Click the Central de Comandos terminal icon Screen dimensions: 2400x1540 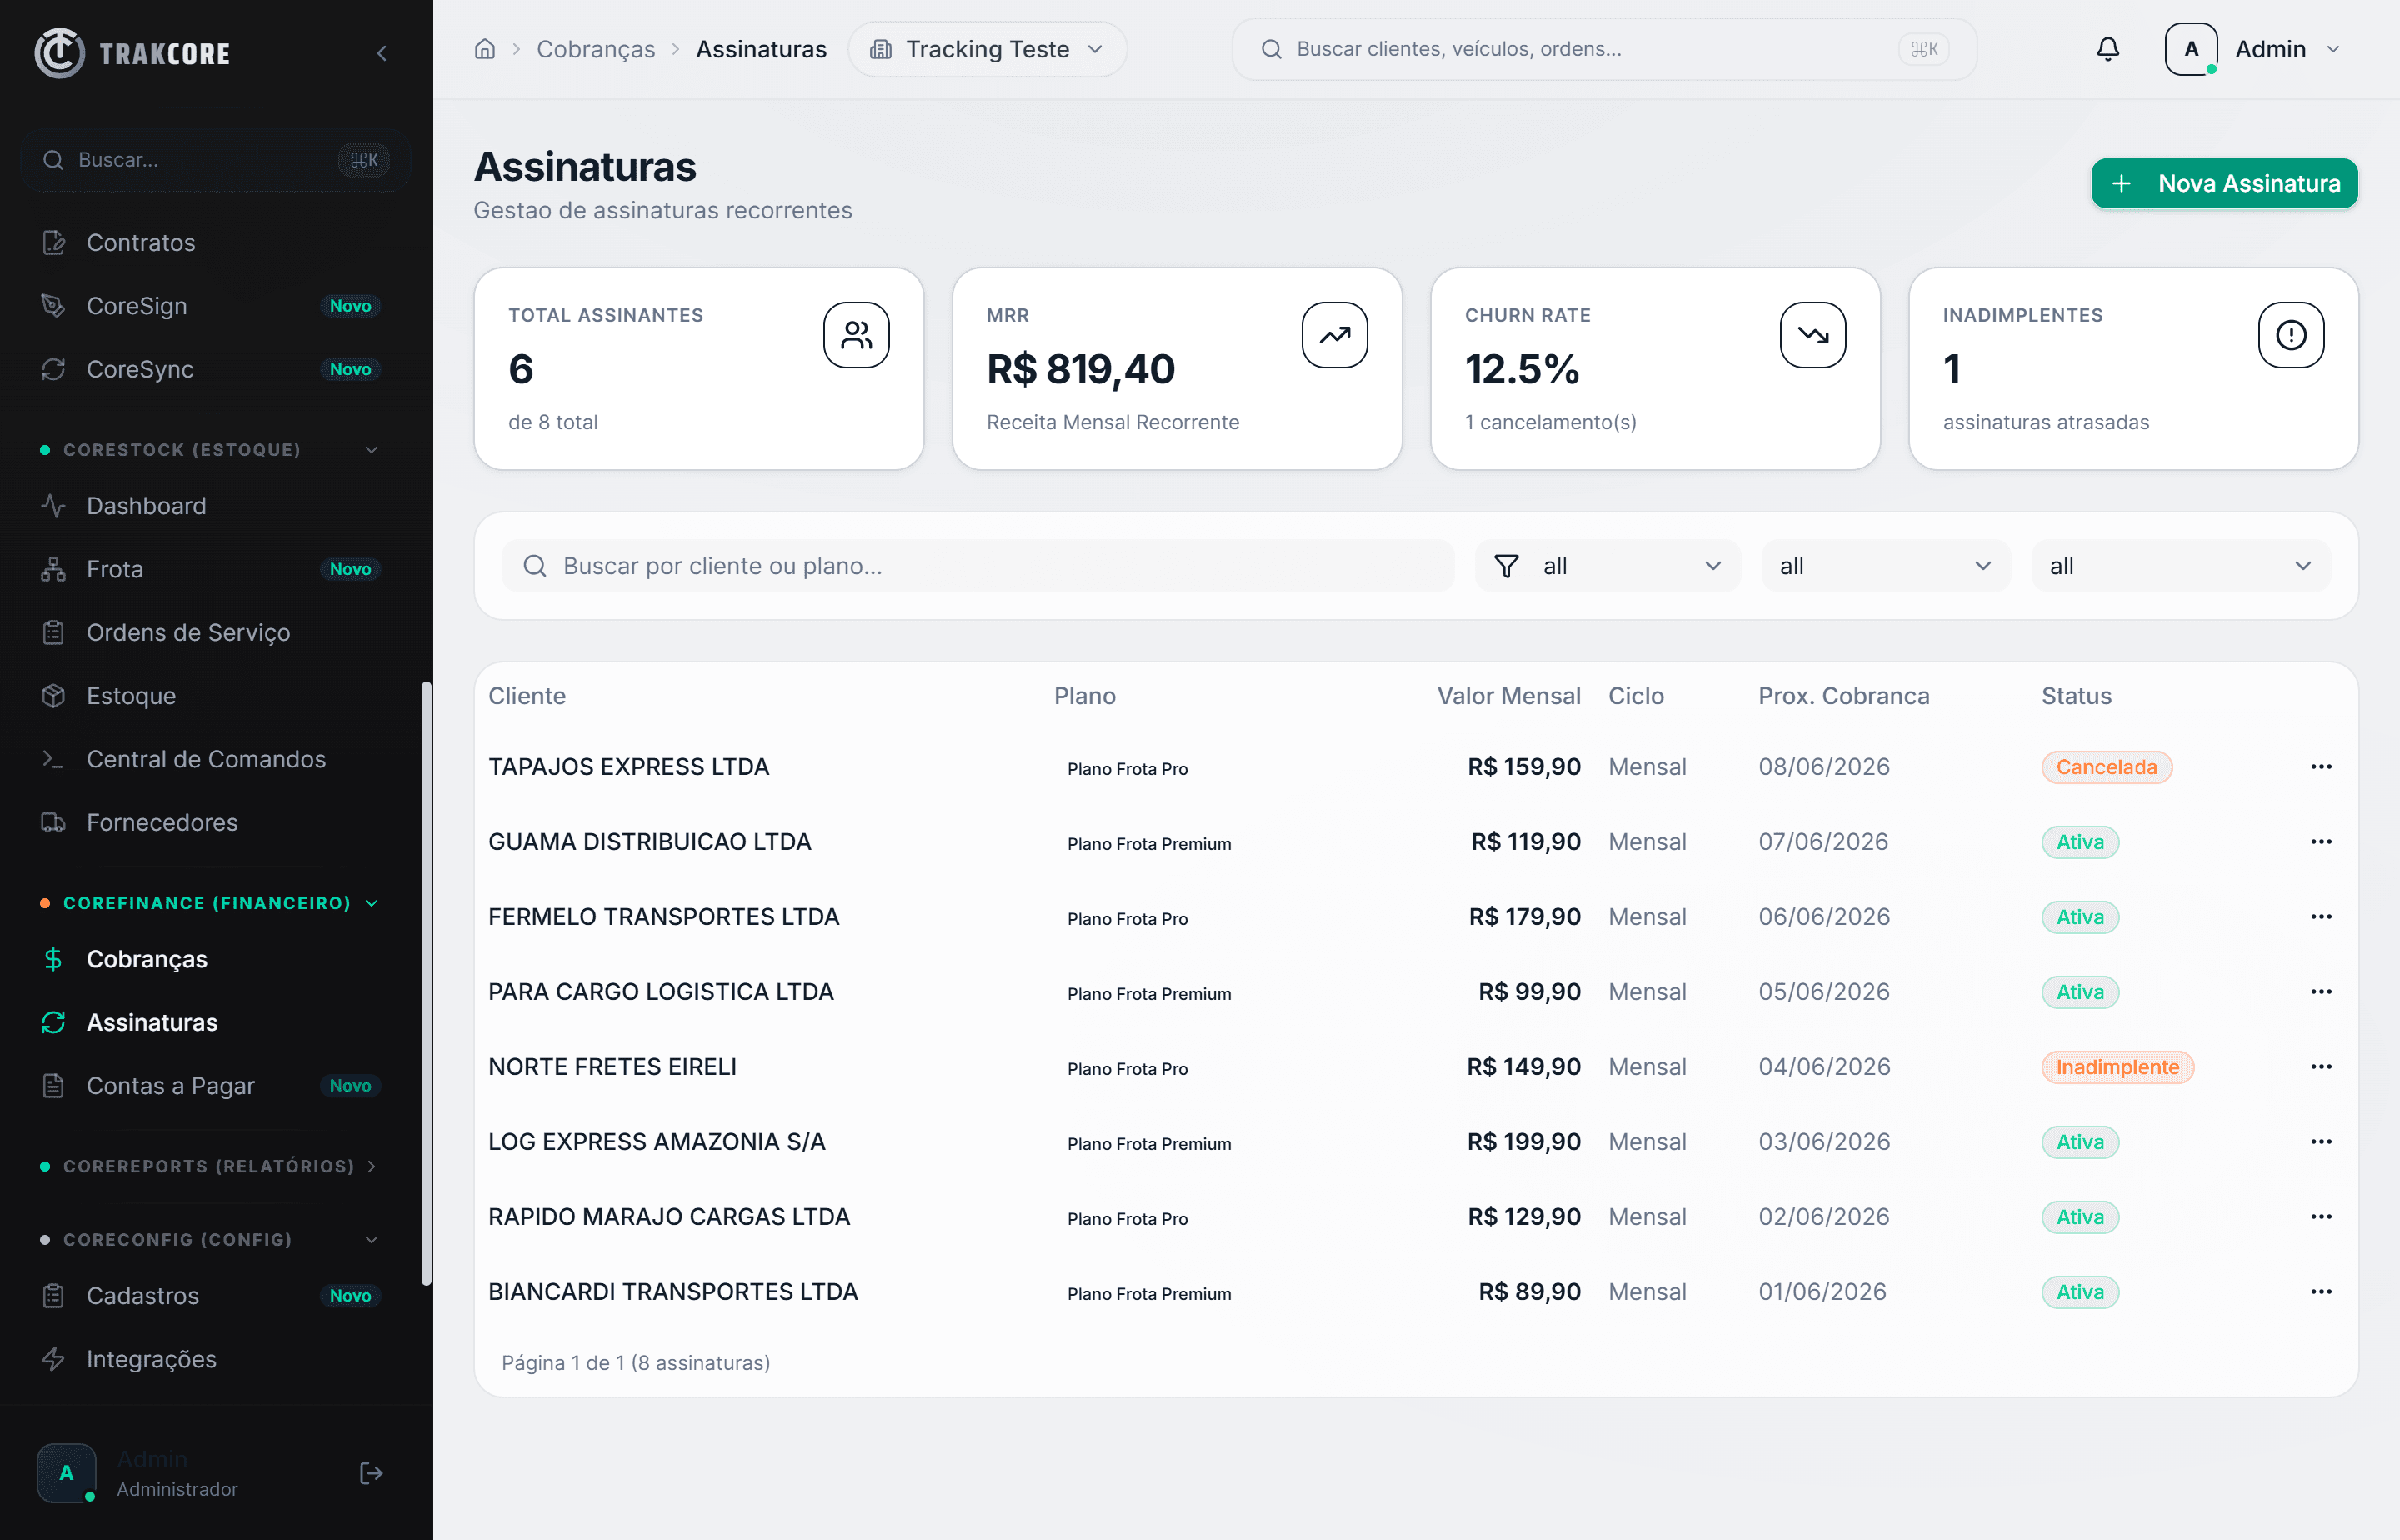tap(53, 759)
